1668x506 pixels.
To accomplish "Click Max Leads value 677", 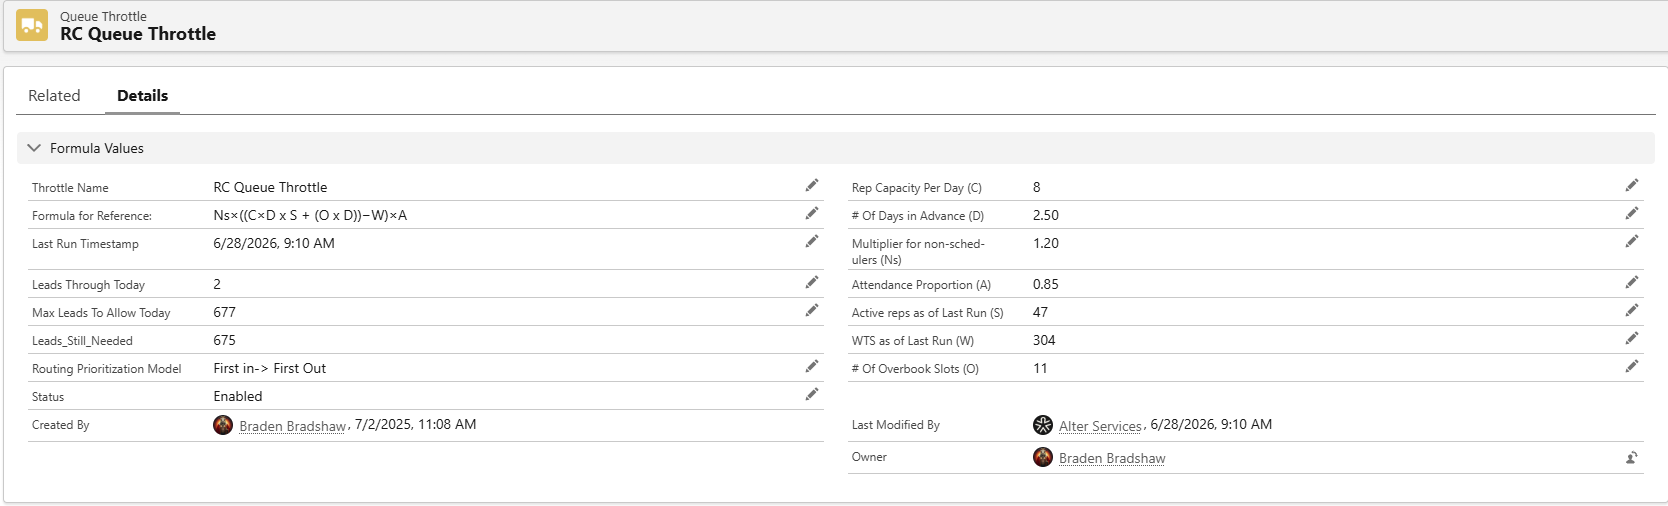I will click(224, 312).
